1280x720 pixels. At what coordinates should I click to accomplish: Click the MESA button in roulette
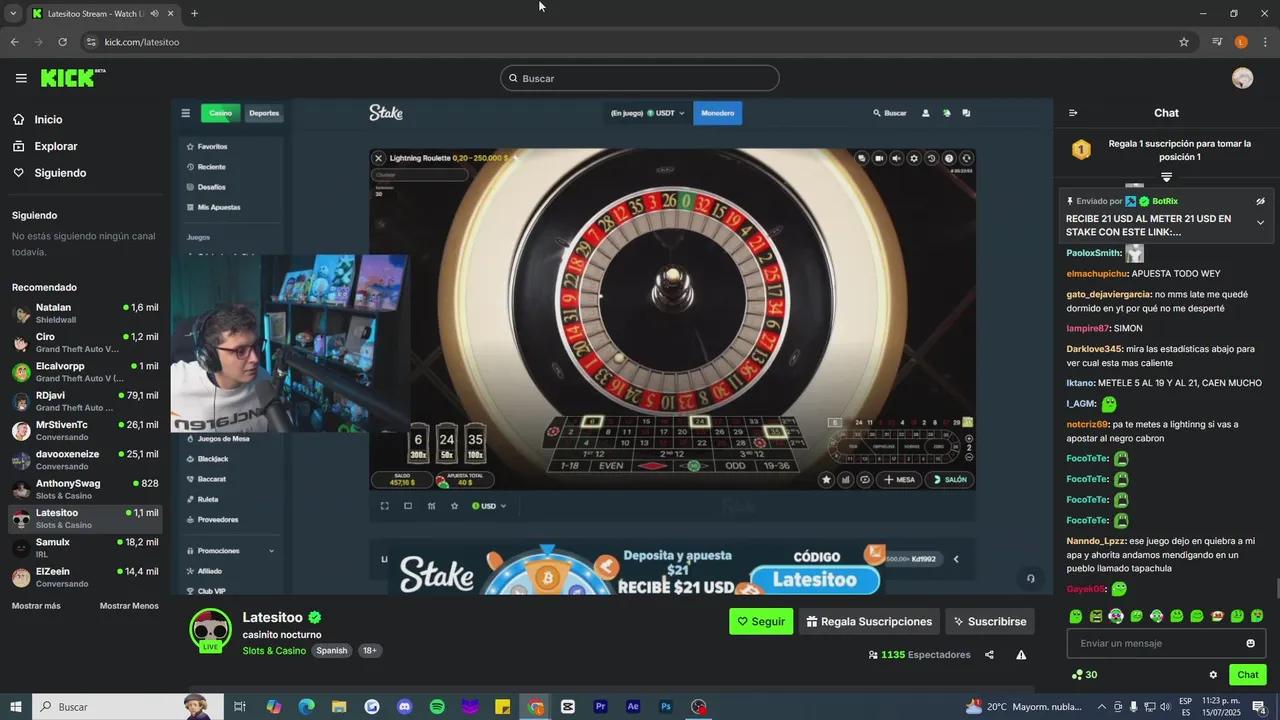click(x=898, y=479)
